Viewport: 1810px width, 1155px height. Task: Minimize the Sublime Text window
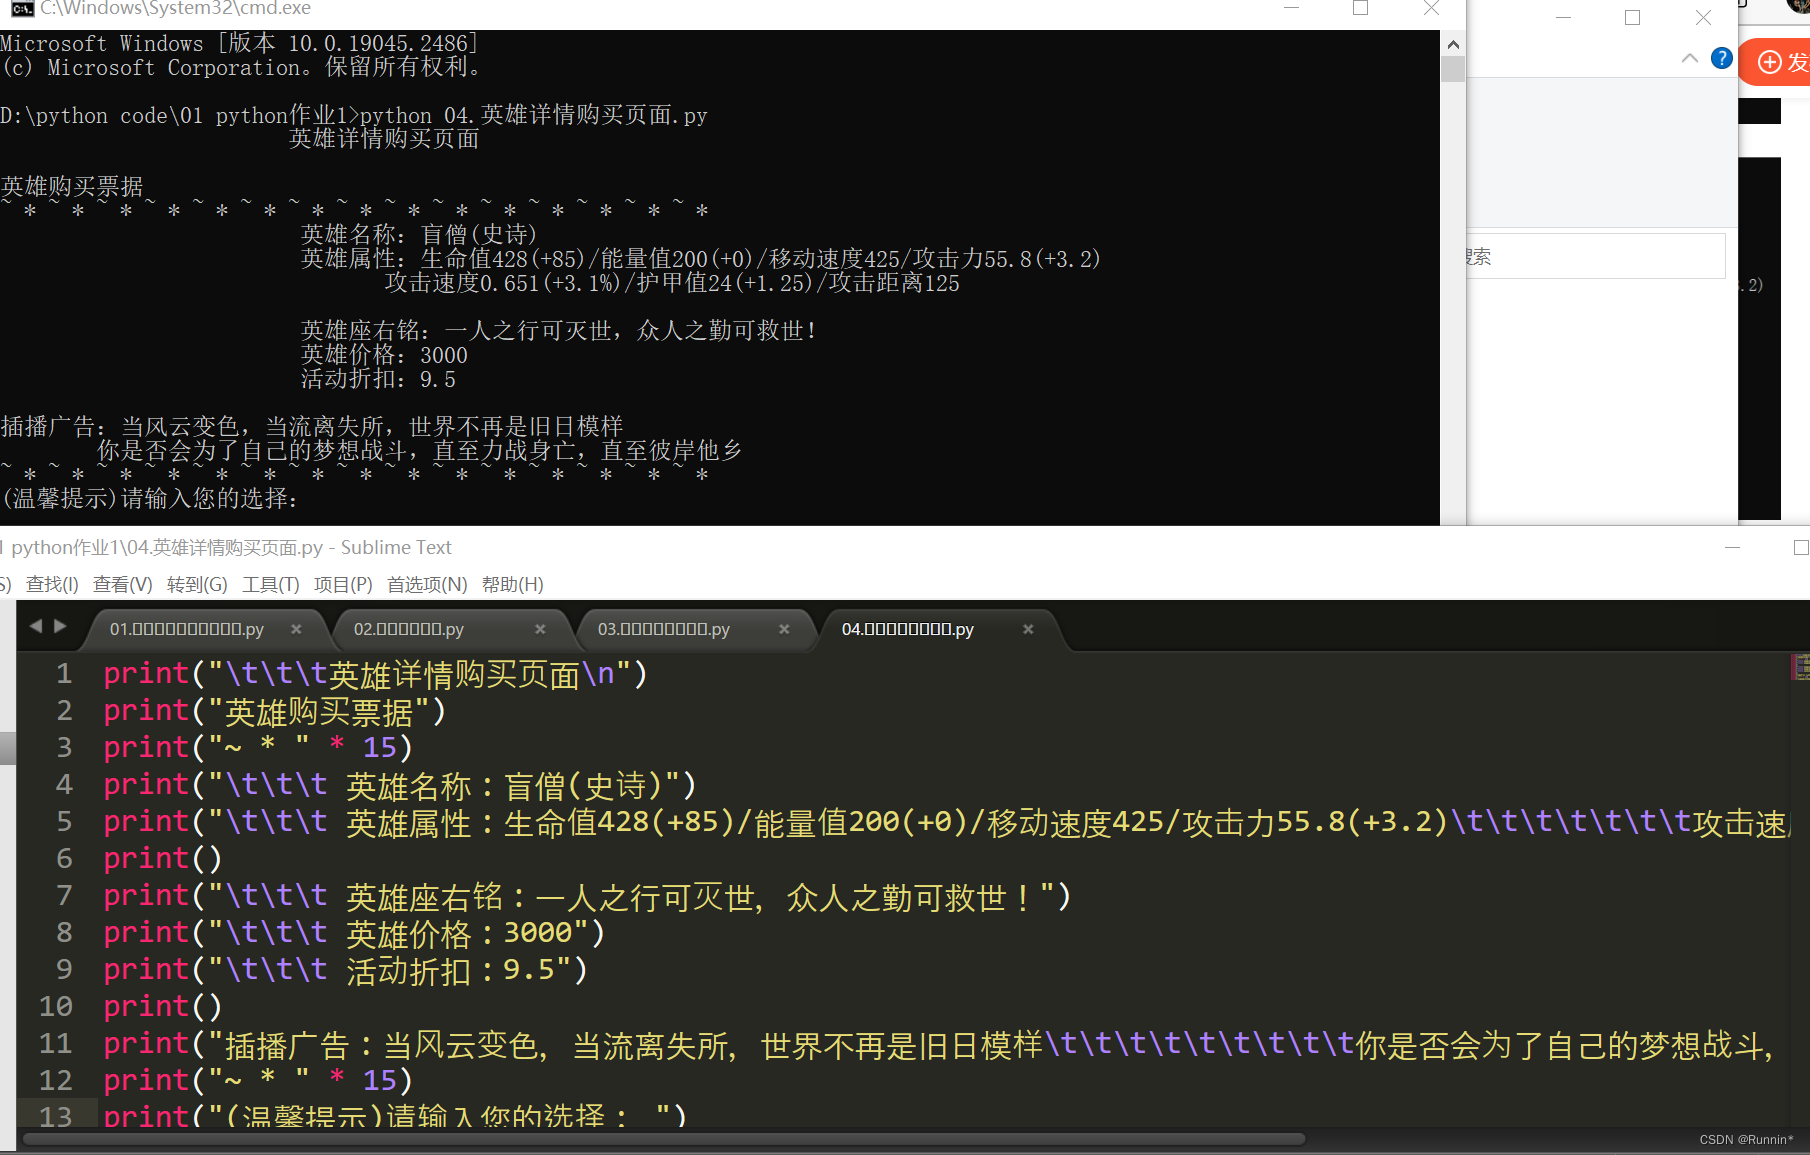click(1732, 548)
